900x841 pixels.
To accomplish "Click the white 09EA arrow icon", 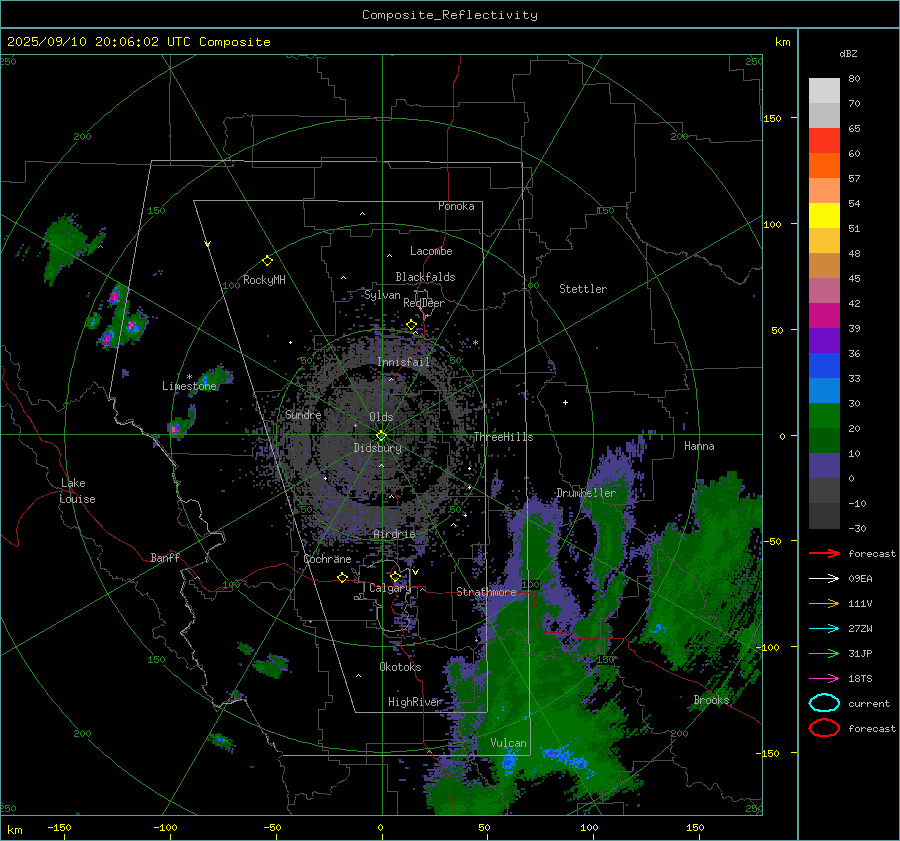I will 824,579.
